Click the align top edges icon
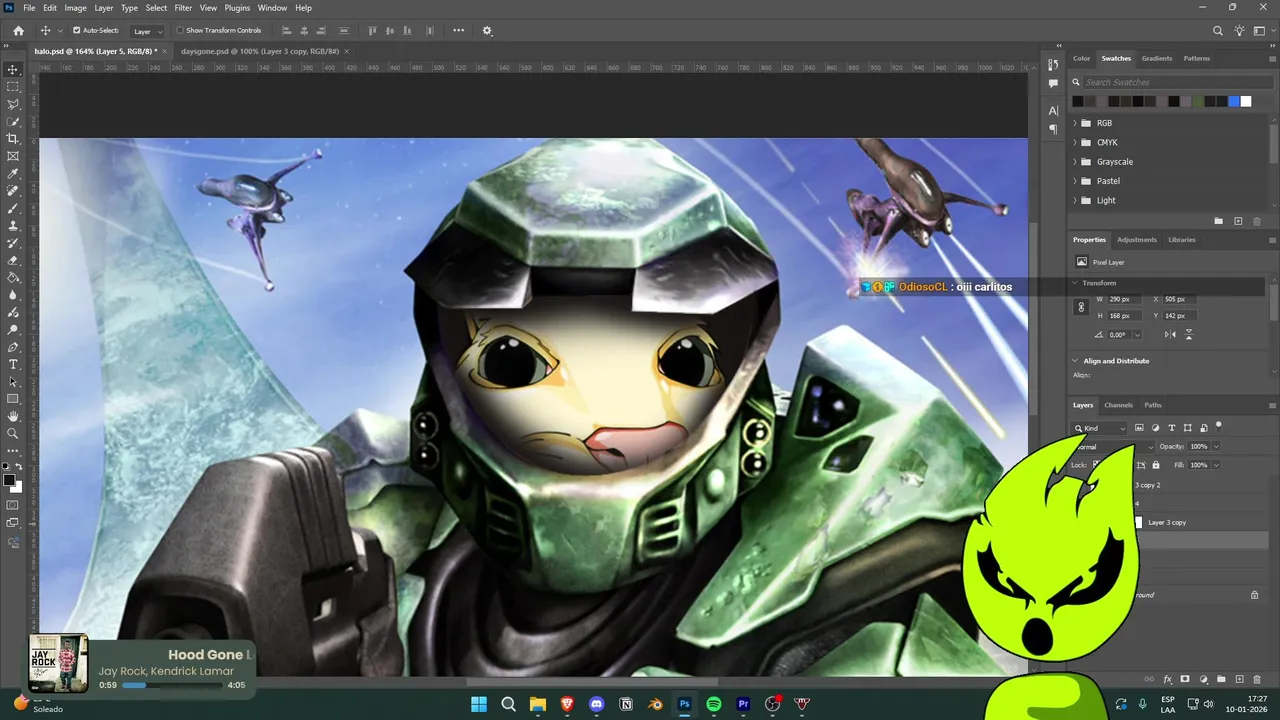This screenshot has width=1280, height=720. pos(372,31)
